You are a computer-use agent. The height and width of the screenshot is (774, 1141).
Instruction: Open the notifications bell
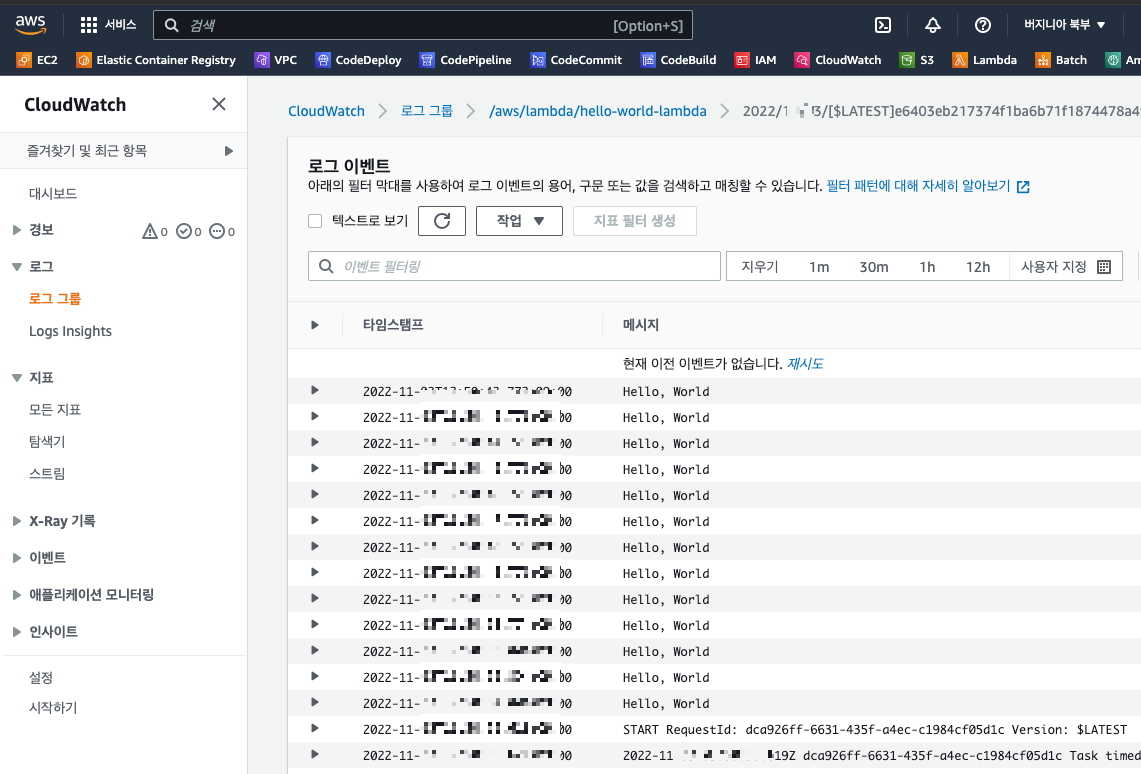(x=933, y=25)
